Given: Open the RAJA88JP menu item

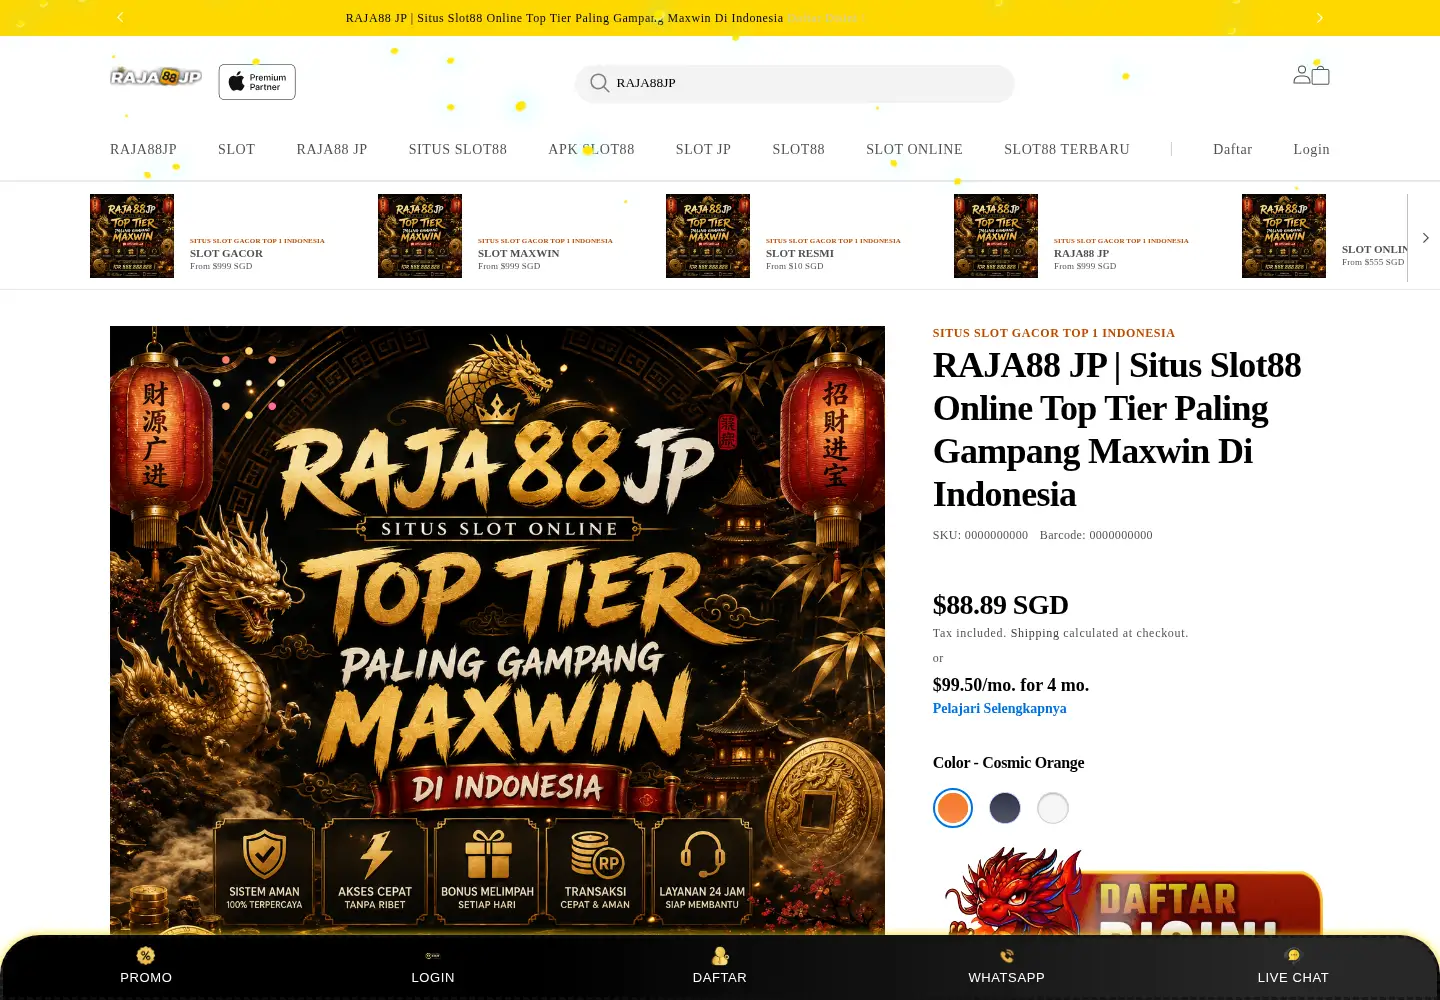Looking at the screenshot, I should pos(143,149).
